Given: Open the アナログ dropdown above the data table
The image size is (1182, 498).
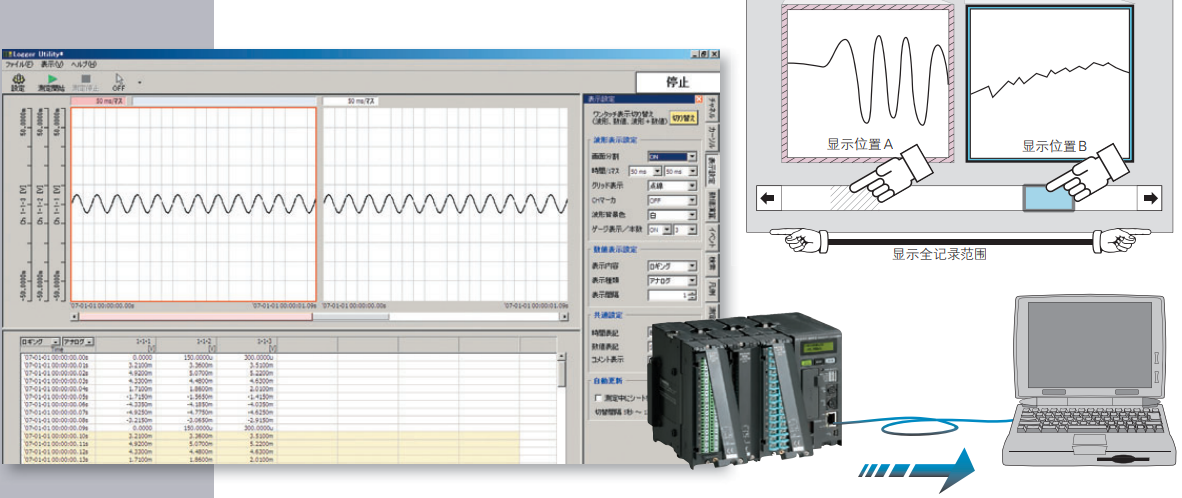Looking at the screenshot, I should coord(78,341).
